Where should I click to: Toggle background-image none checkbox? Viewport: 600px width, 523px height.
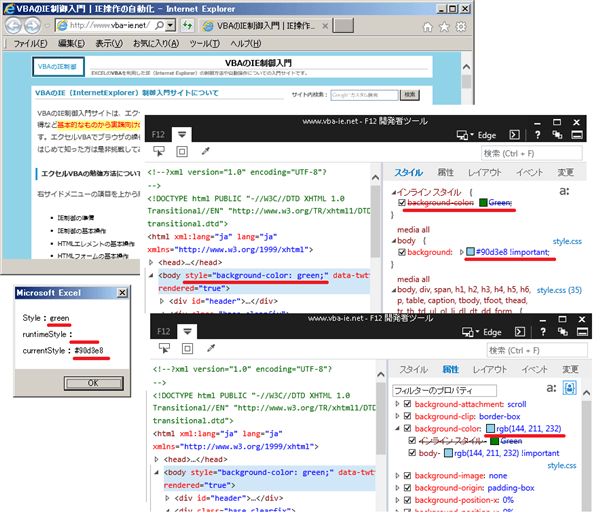(x=408, y=476)
